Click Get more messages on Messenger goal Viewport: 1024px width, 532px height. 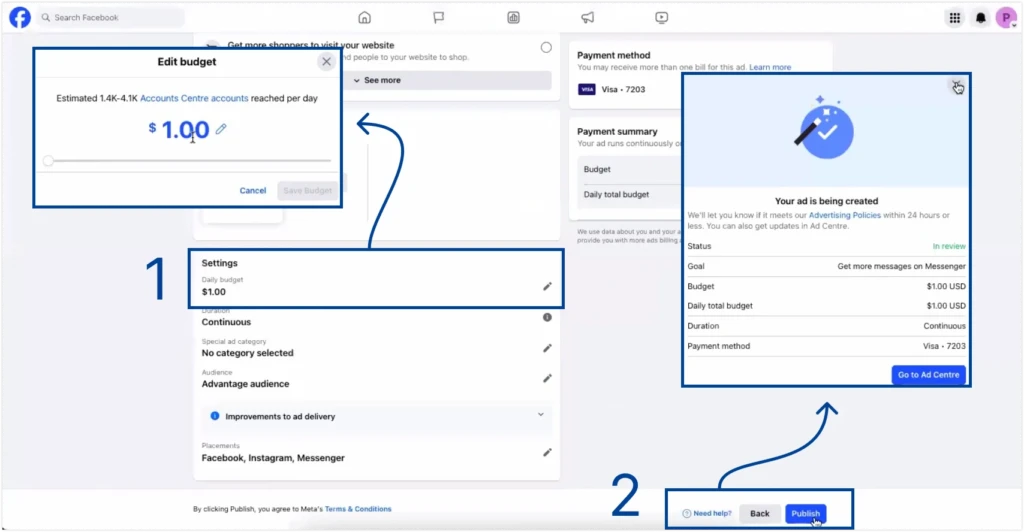pyautogui.click(x=901, y=266)
